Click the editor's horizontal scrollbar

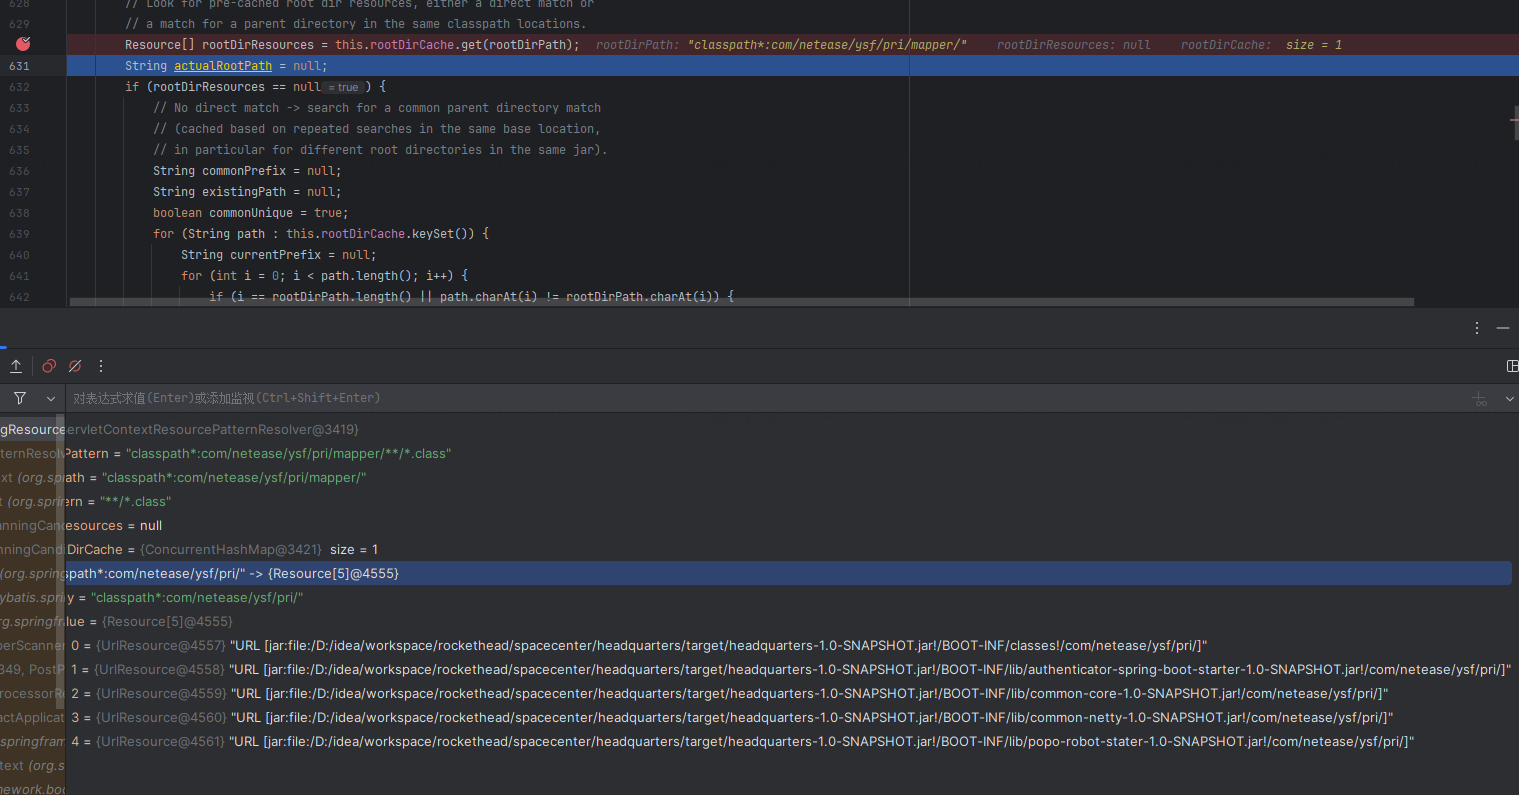(700, 301)
